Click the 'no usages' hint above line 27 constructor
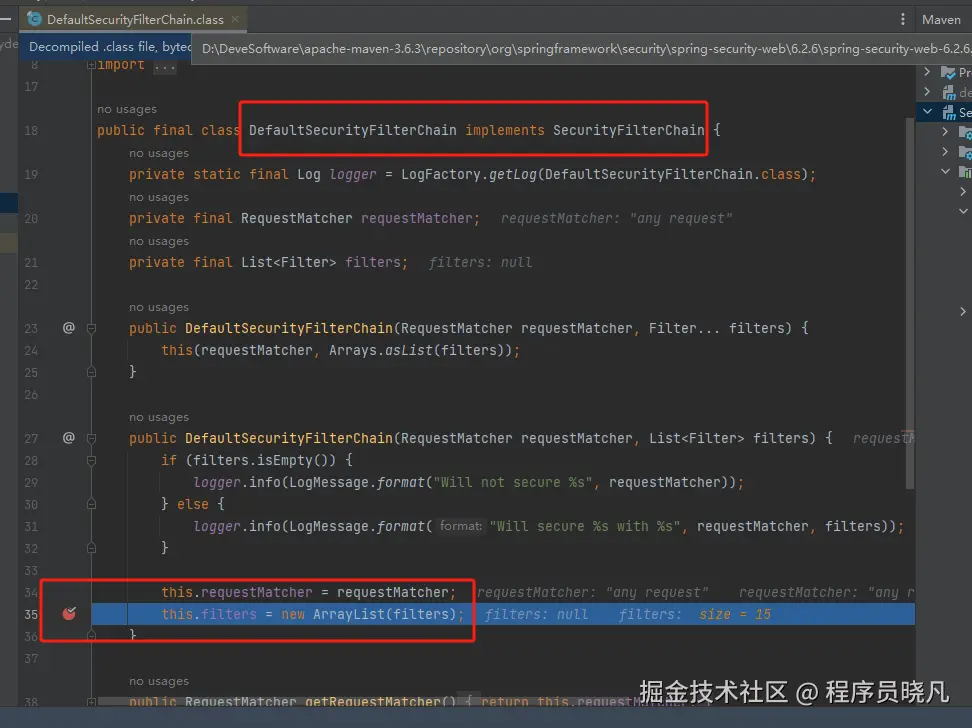Image resolution: width=972 pixels, height=728 pixels. point(159,417)
